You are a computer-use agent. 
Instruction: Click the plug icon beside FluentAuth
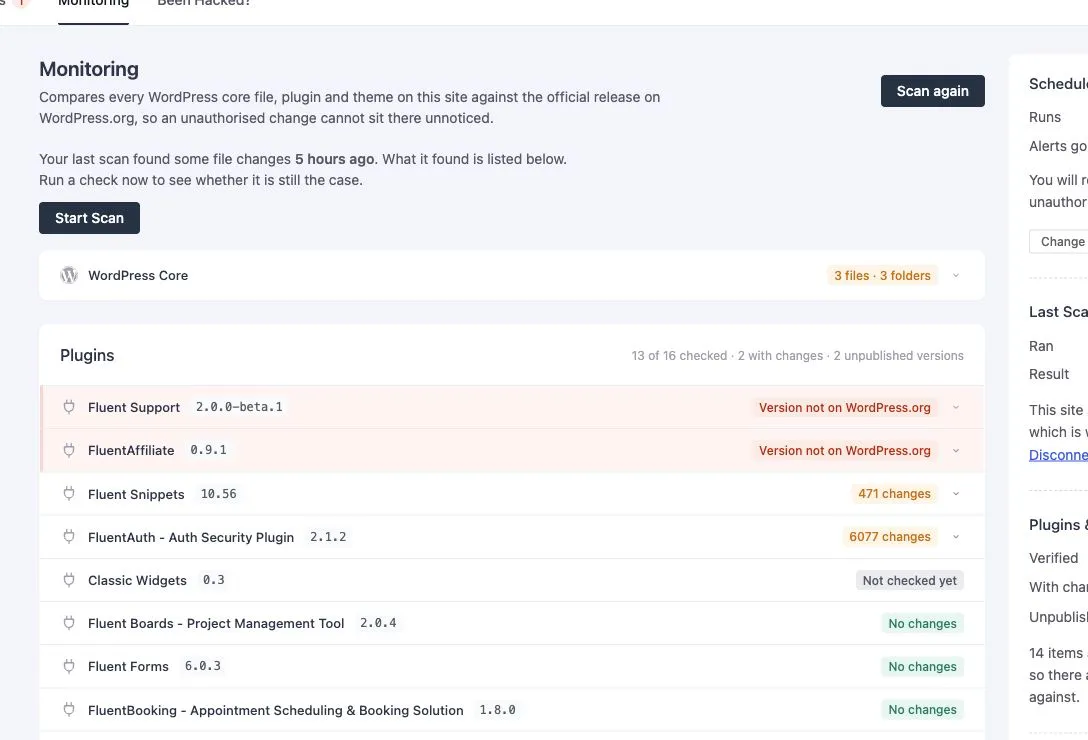(69, 537)
